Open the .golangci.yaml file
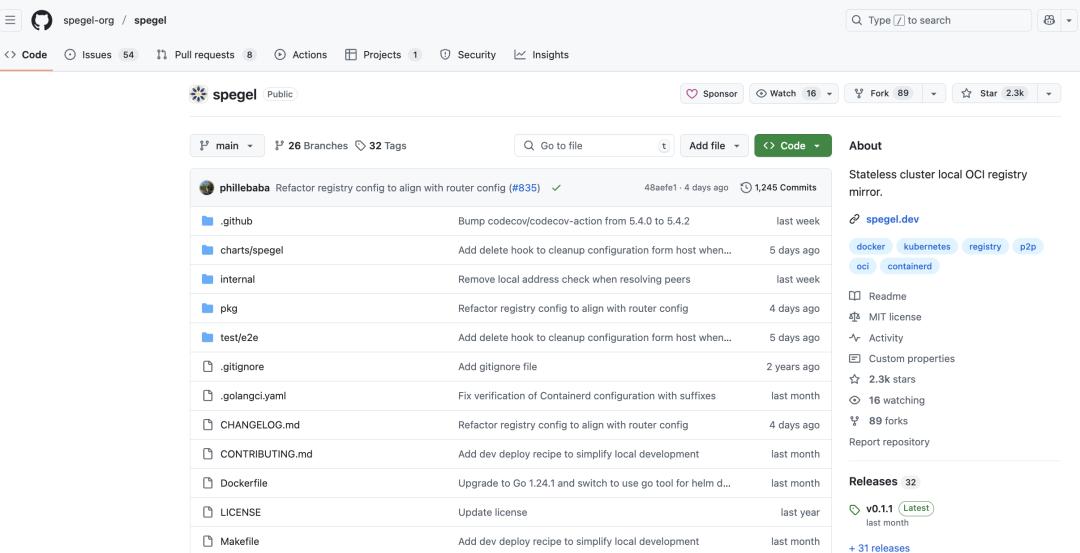This screenshot has height=553, width=1080. [x=253, y=395]
